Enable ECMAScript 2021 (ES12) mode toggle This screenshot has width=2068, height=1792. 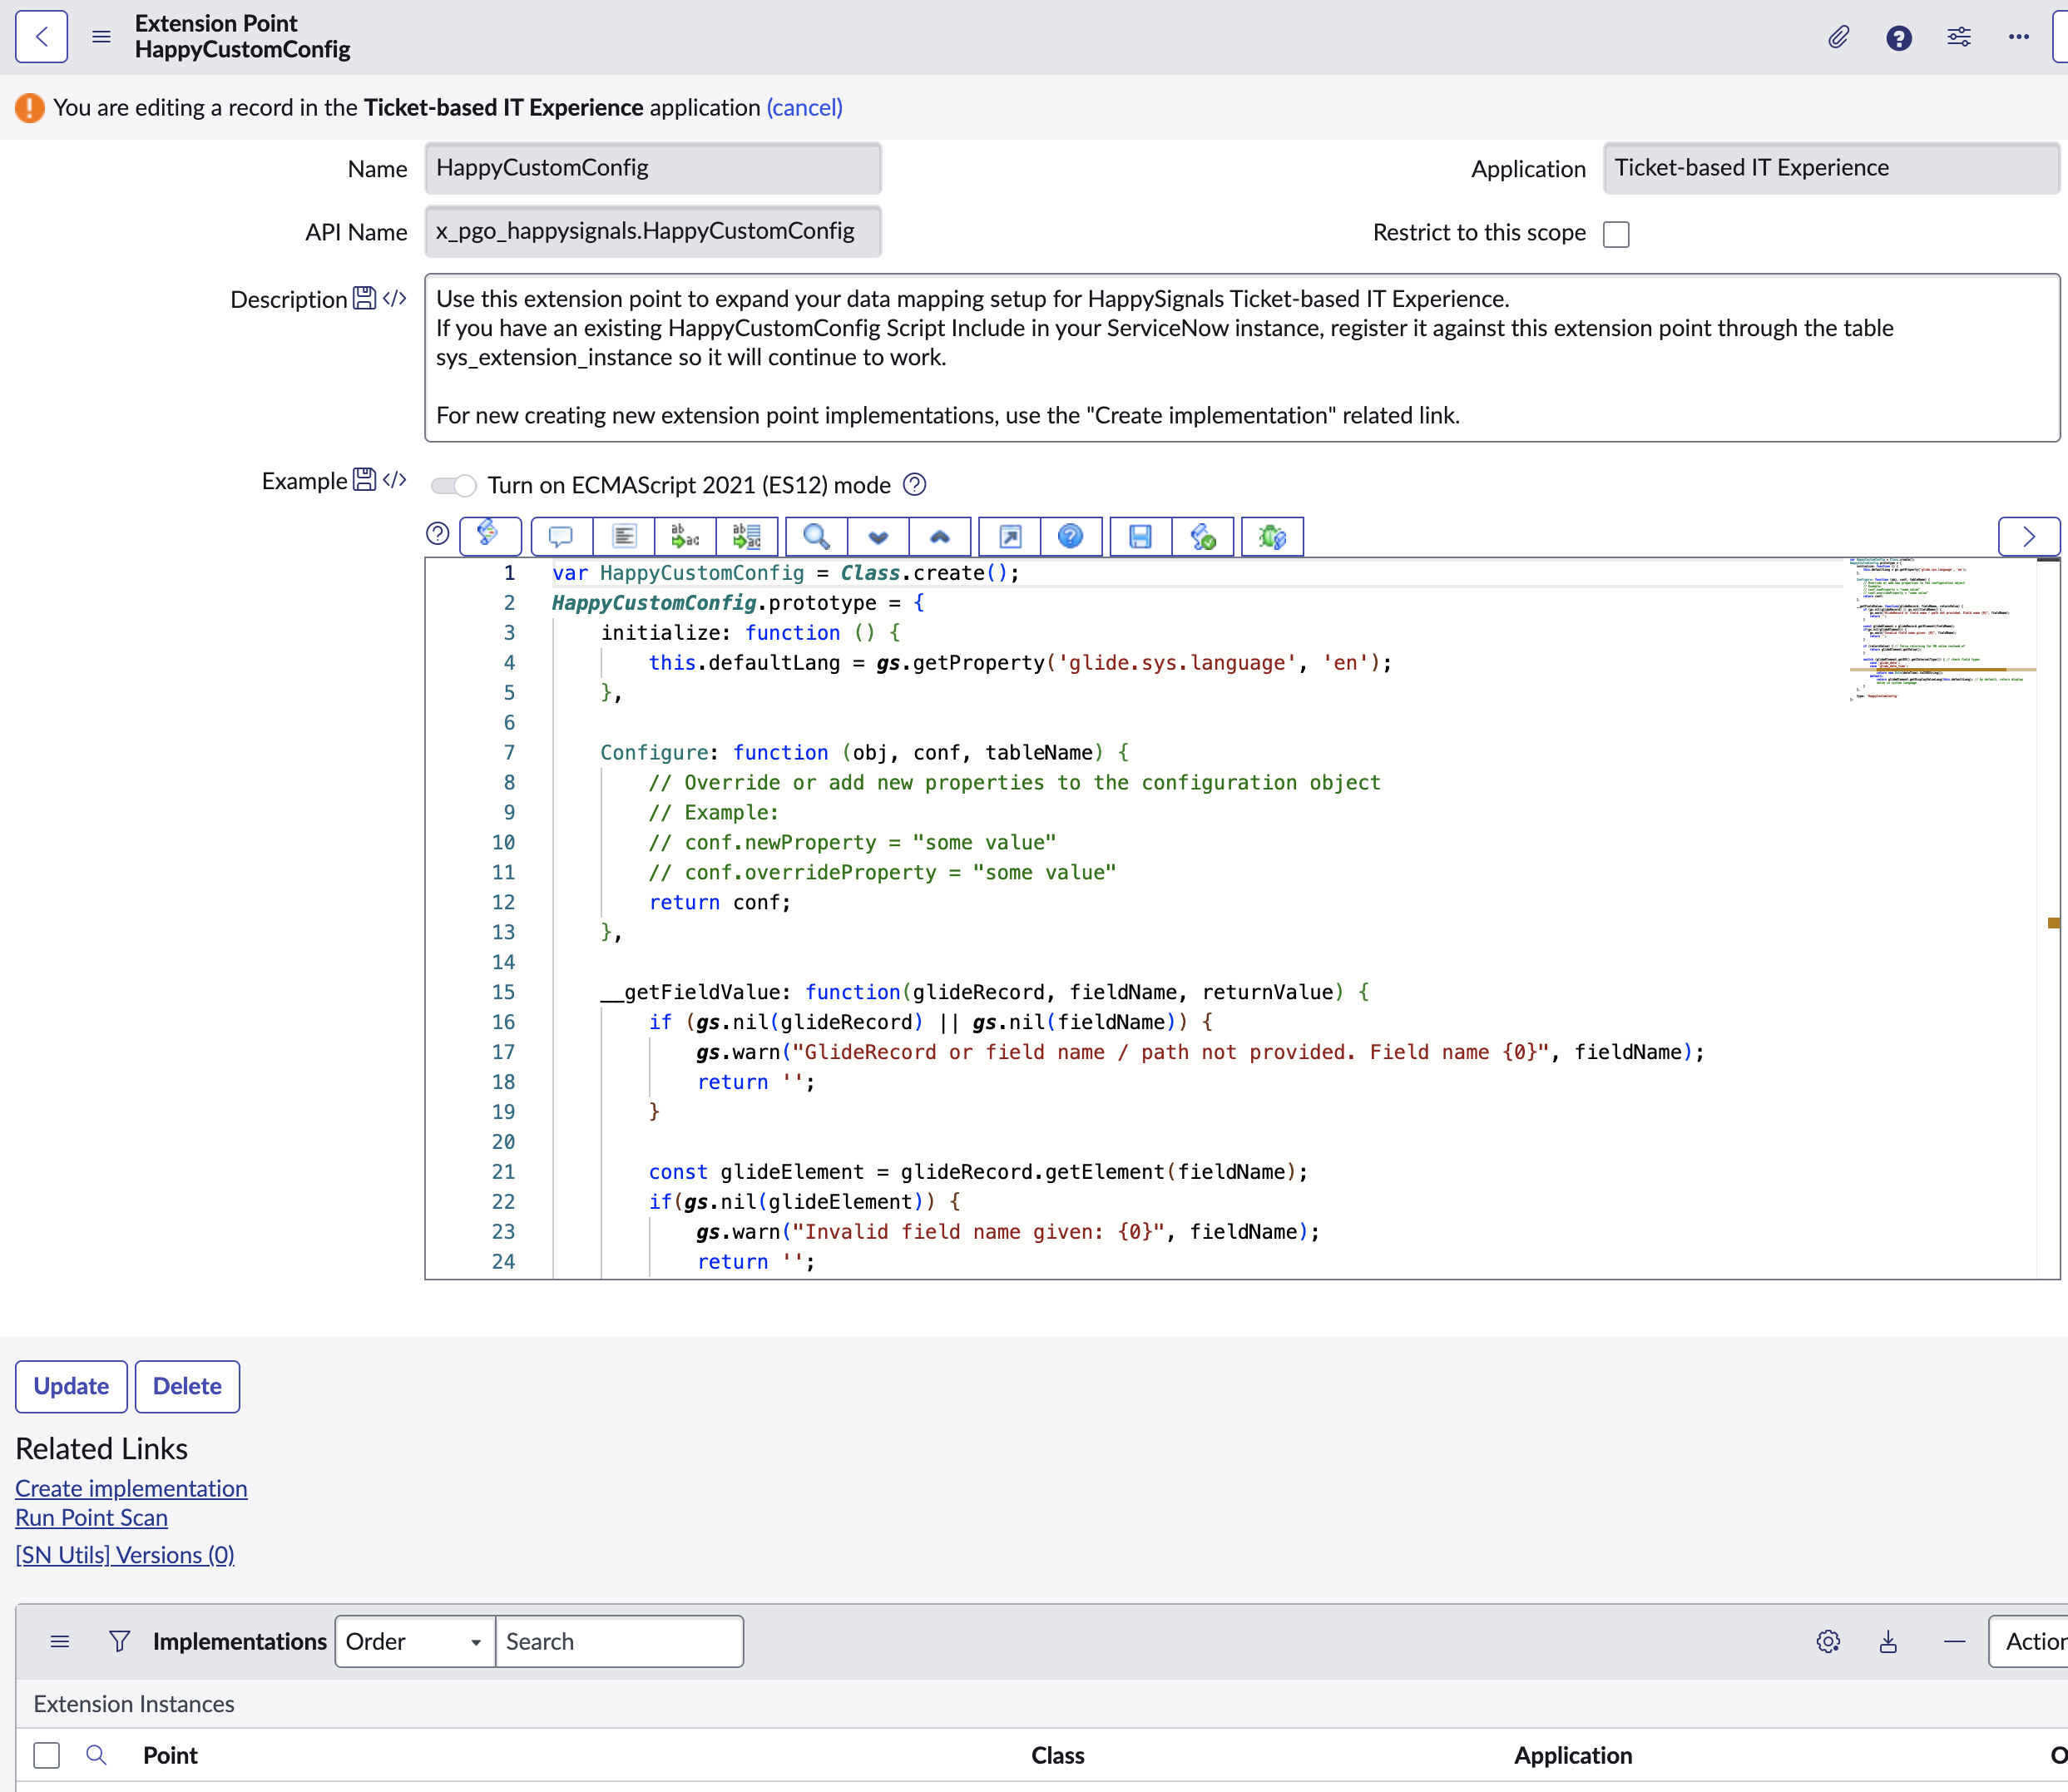[453, 486]
